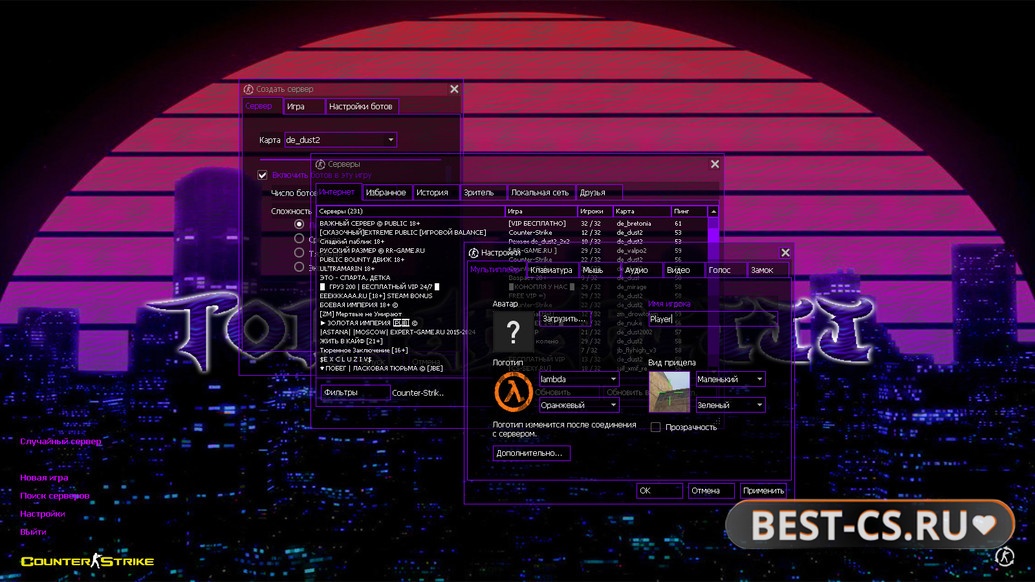
Task: Click the question-mark avatar image
Action: tap(513, 332)
